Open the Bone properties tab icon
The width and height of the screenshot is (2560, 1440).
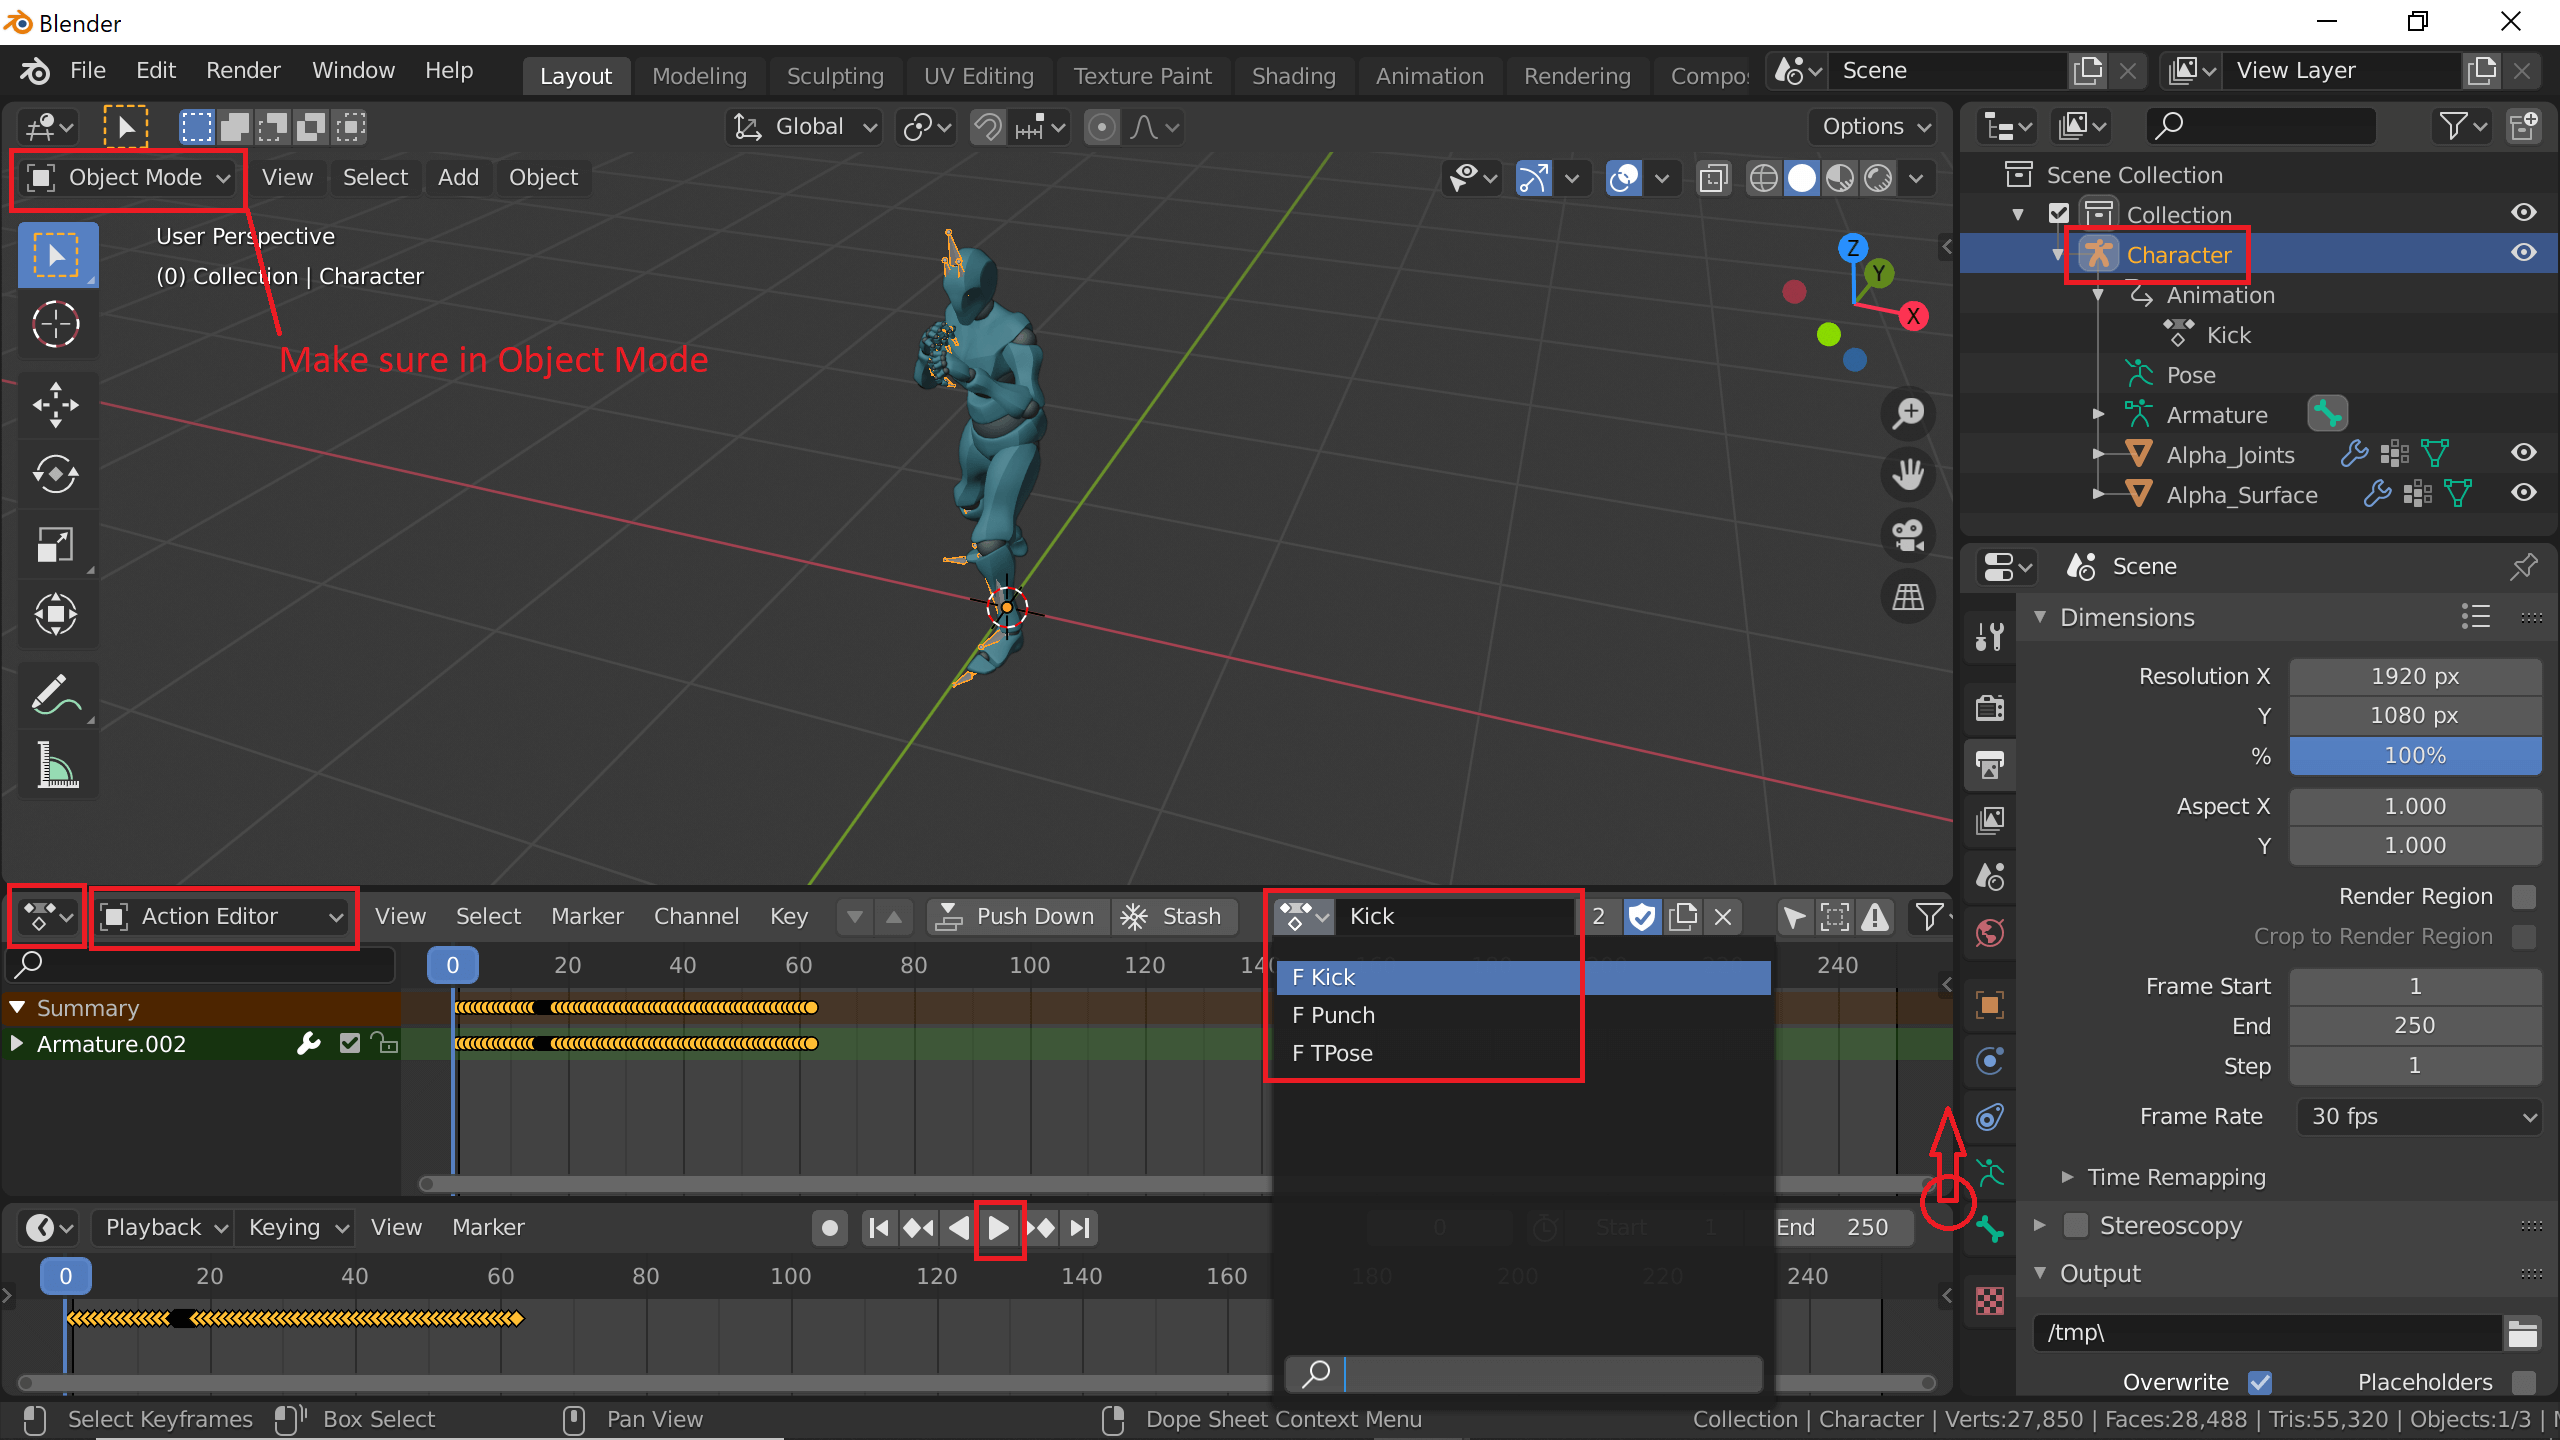point(1990,1229)
